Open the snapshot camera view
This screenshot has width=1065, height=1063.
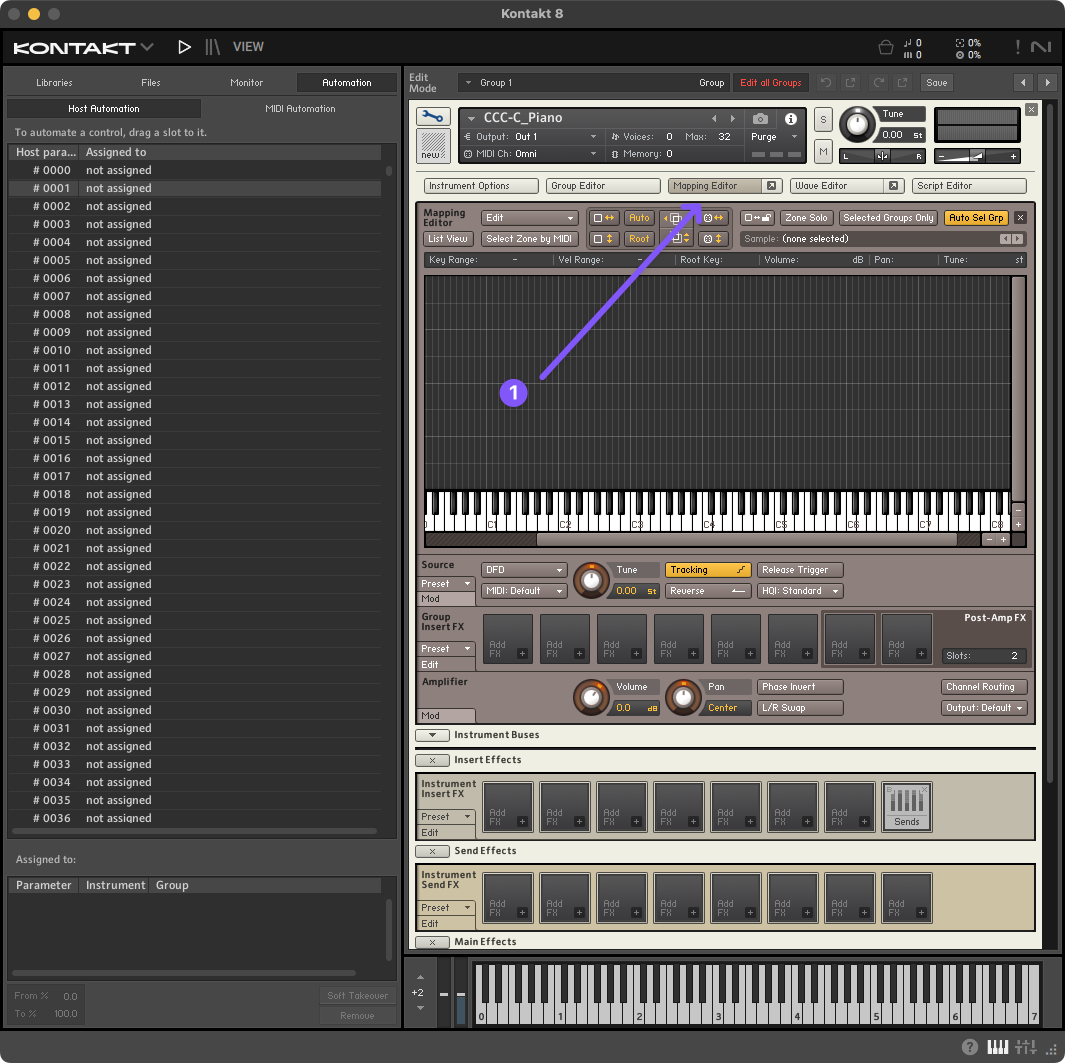[760, 118]
